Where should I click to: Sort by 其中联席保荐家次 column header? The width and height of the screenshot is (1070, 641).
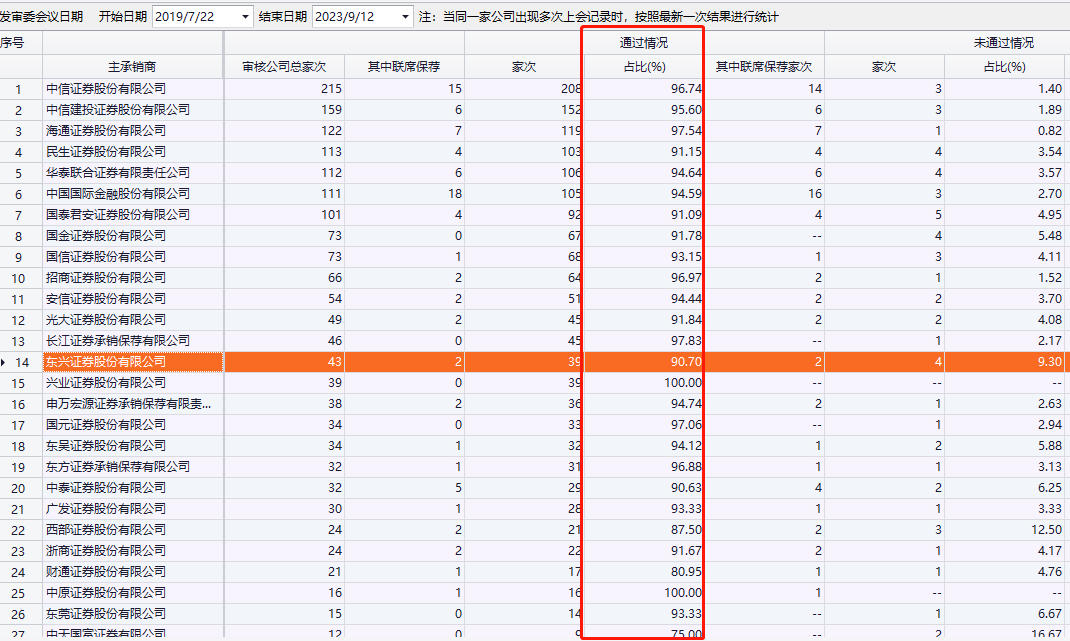pyautogui.click(x=764, y=67)
